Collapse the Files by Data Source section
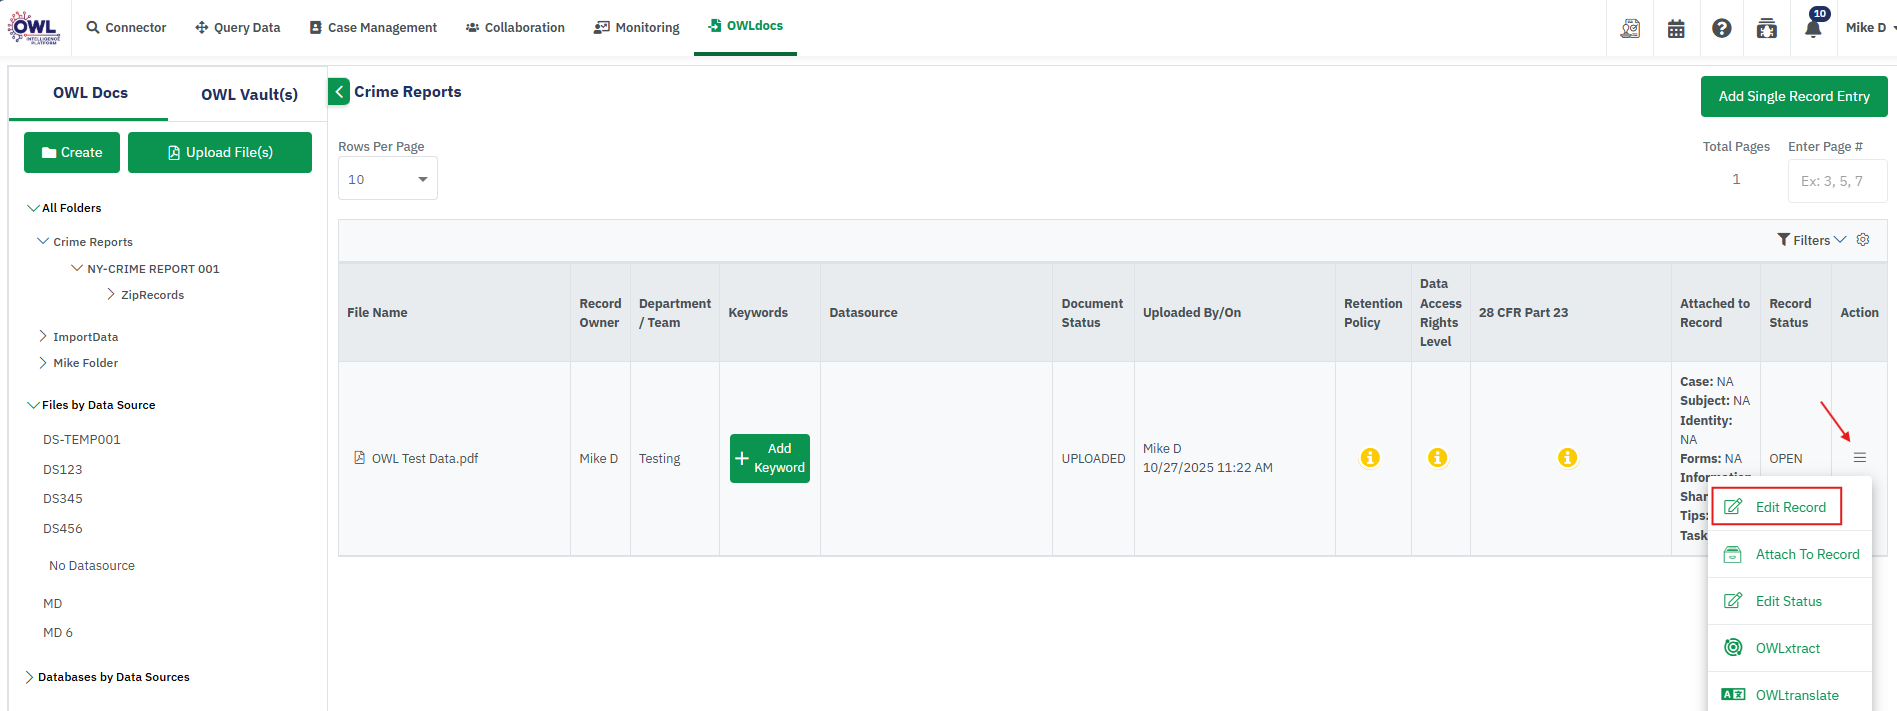 pos(33,405)
